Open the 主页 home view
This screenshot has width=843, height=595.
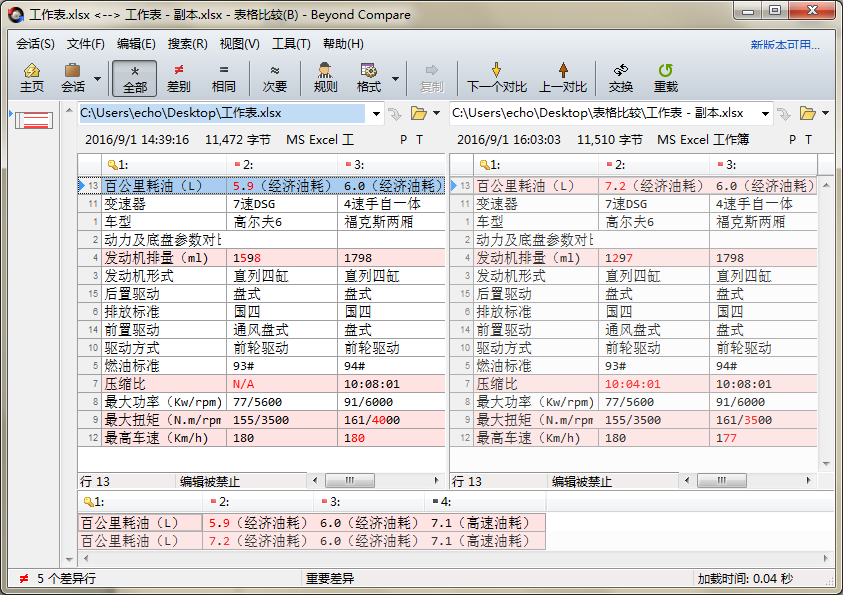pyautogui.click(x=32, y=75)
